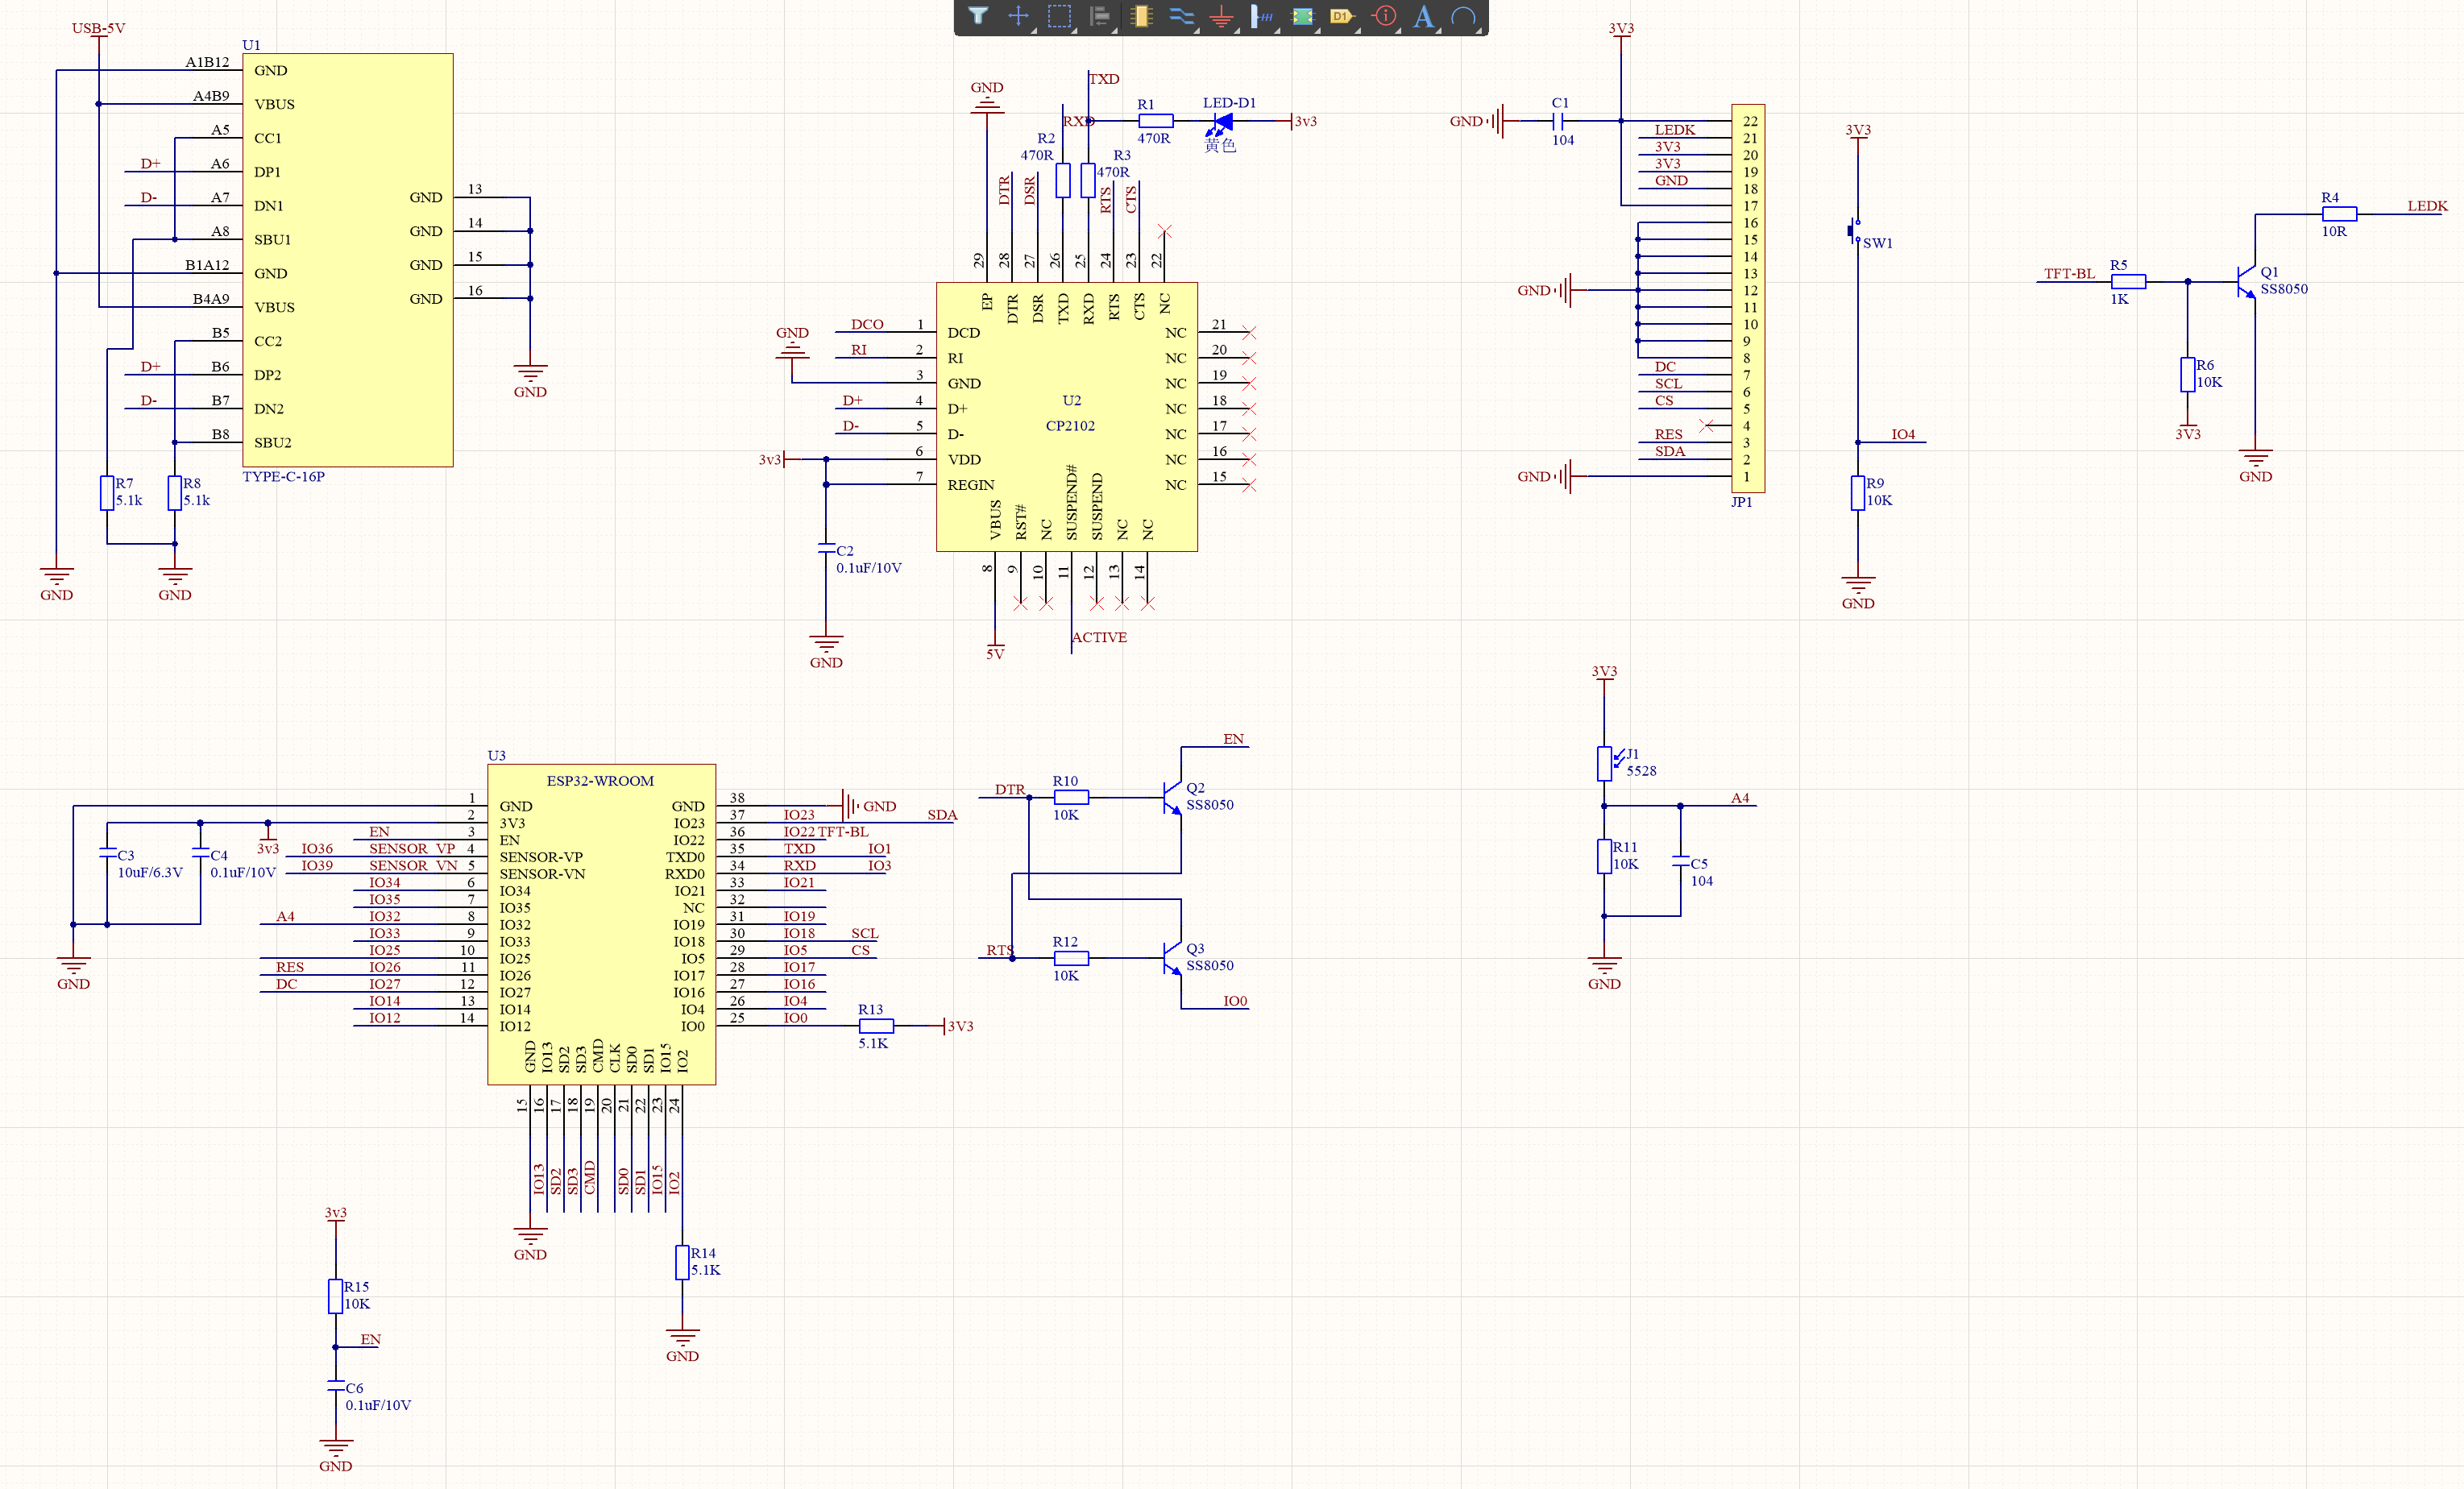Pick the Place Wire tool
Image resolution: width=2464 pixels, height=1489 pixels.
coord(1181,16)
